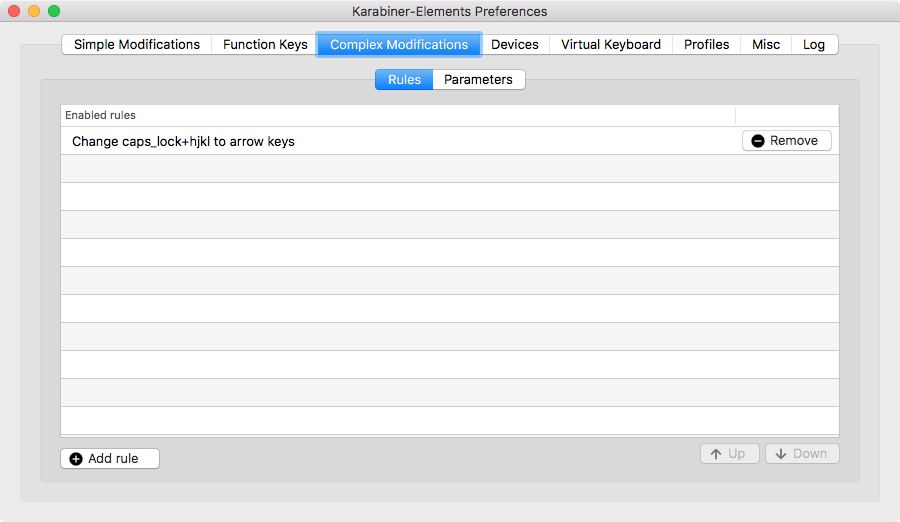
Task: Click the Enabled rules column header
Action: (x=100, y=115)
